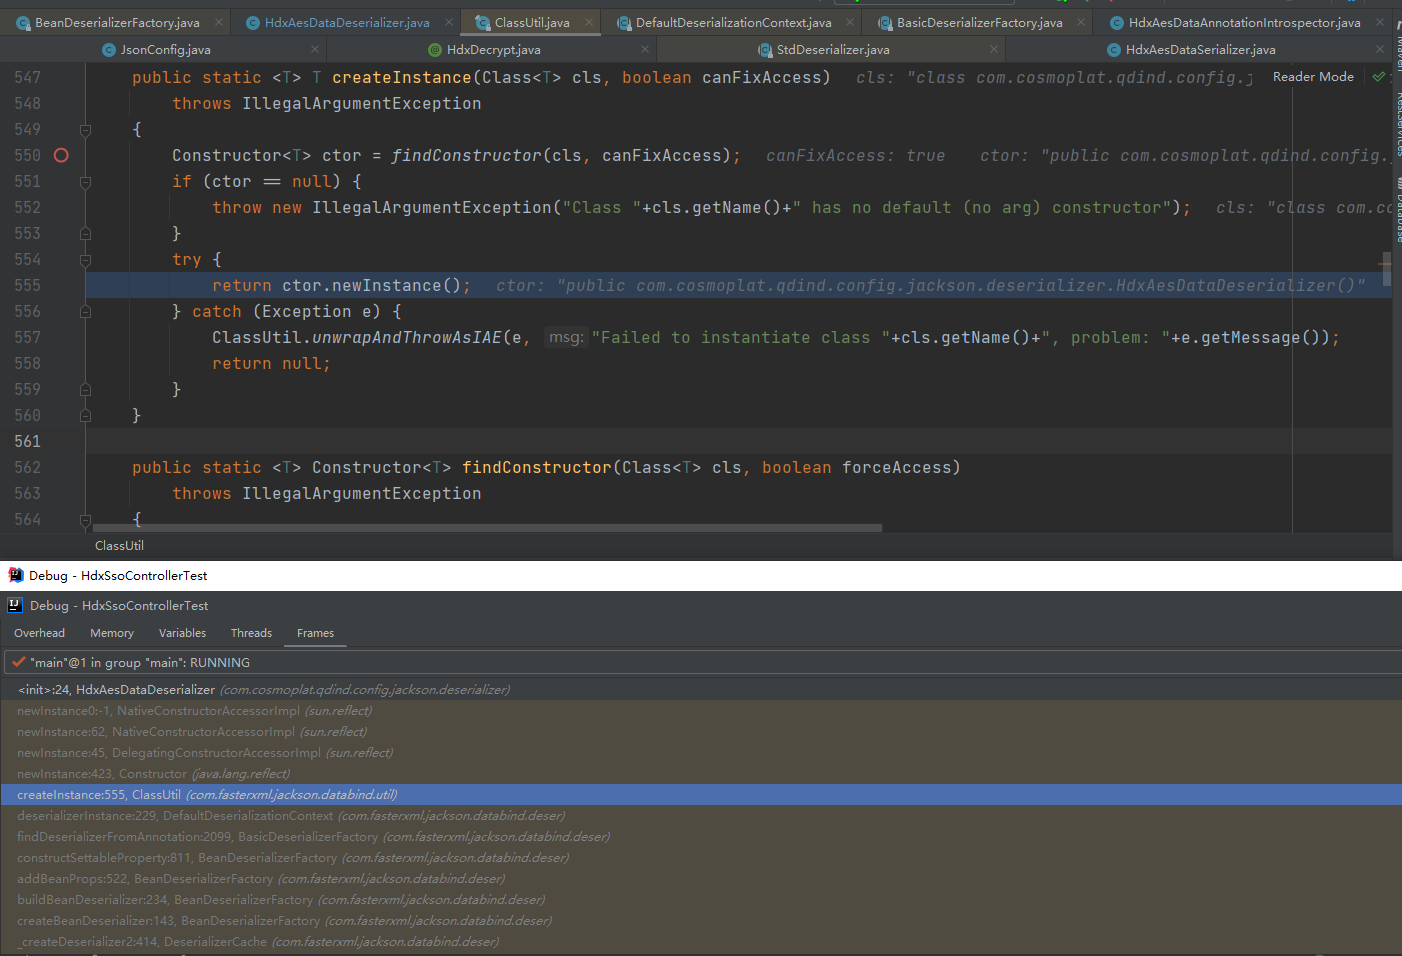Image resolution: width=1402 pixels, height=956 pixels.
Task: Open the Memory debugger tab
Action: pos(111,633)
